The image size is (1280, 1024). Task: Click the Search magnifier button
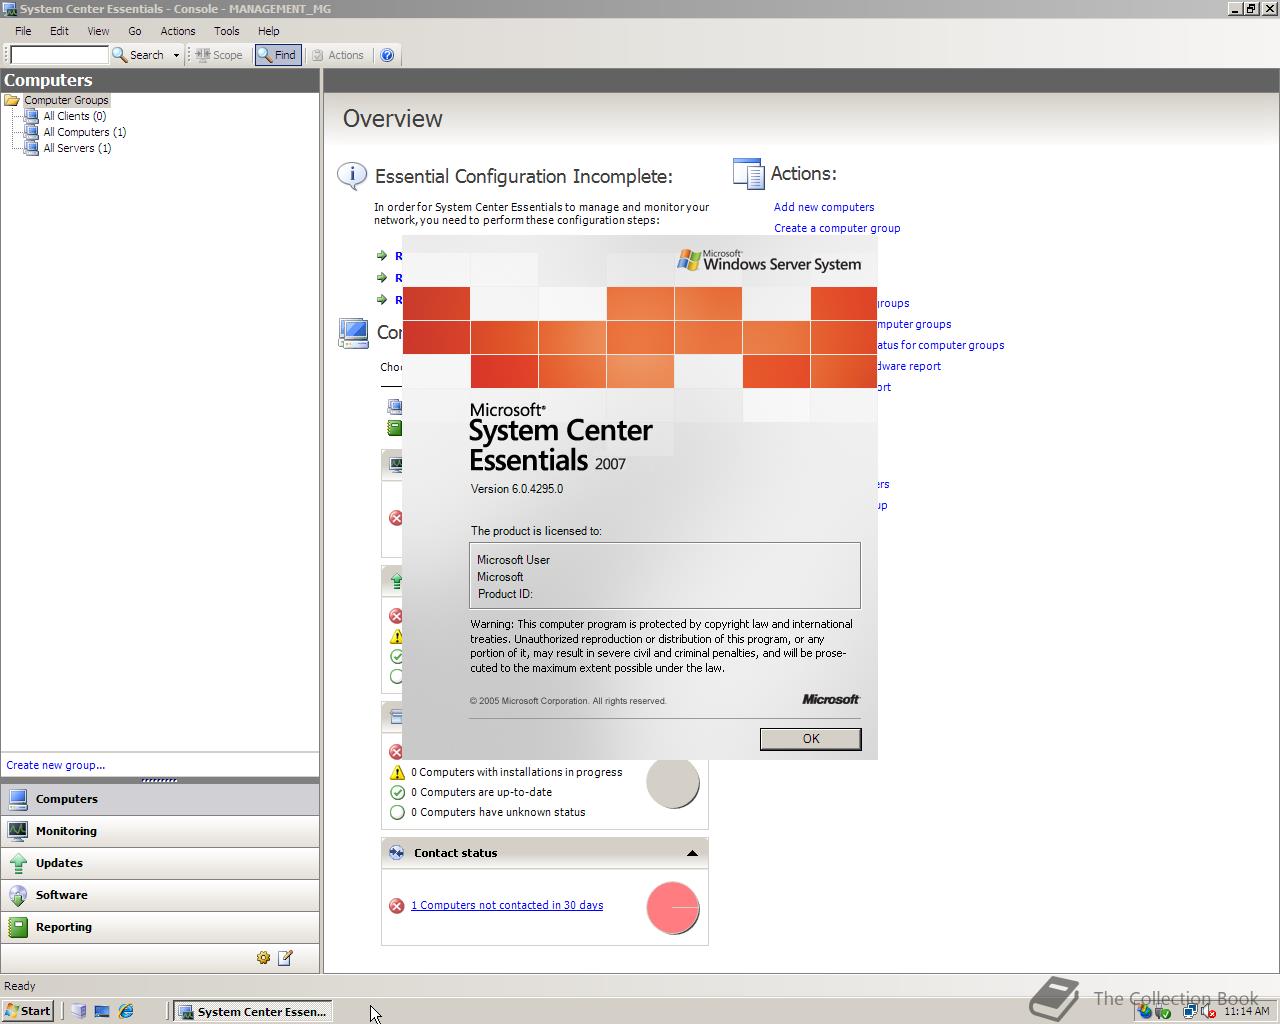(x=138, y=55)
